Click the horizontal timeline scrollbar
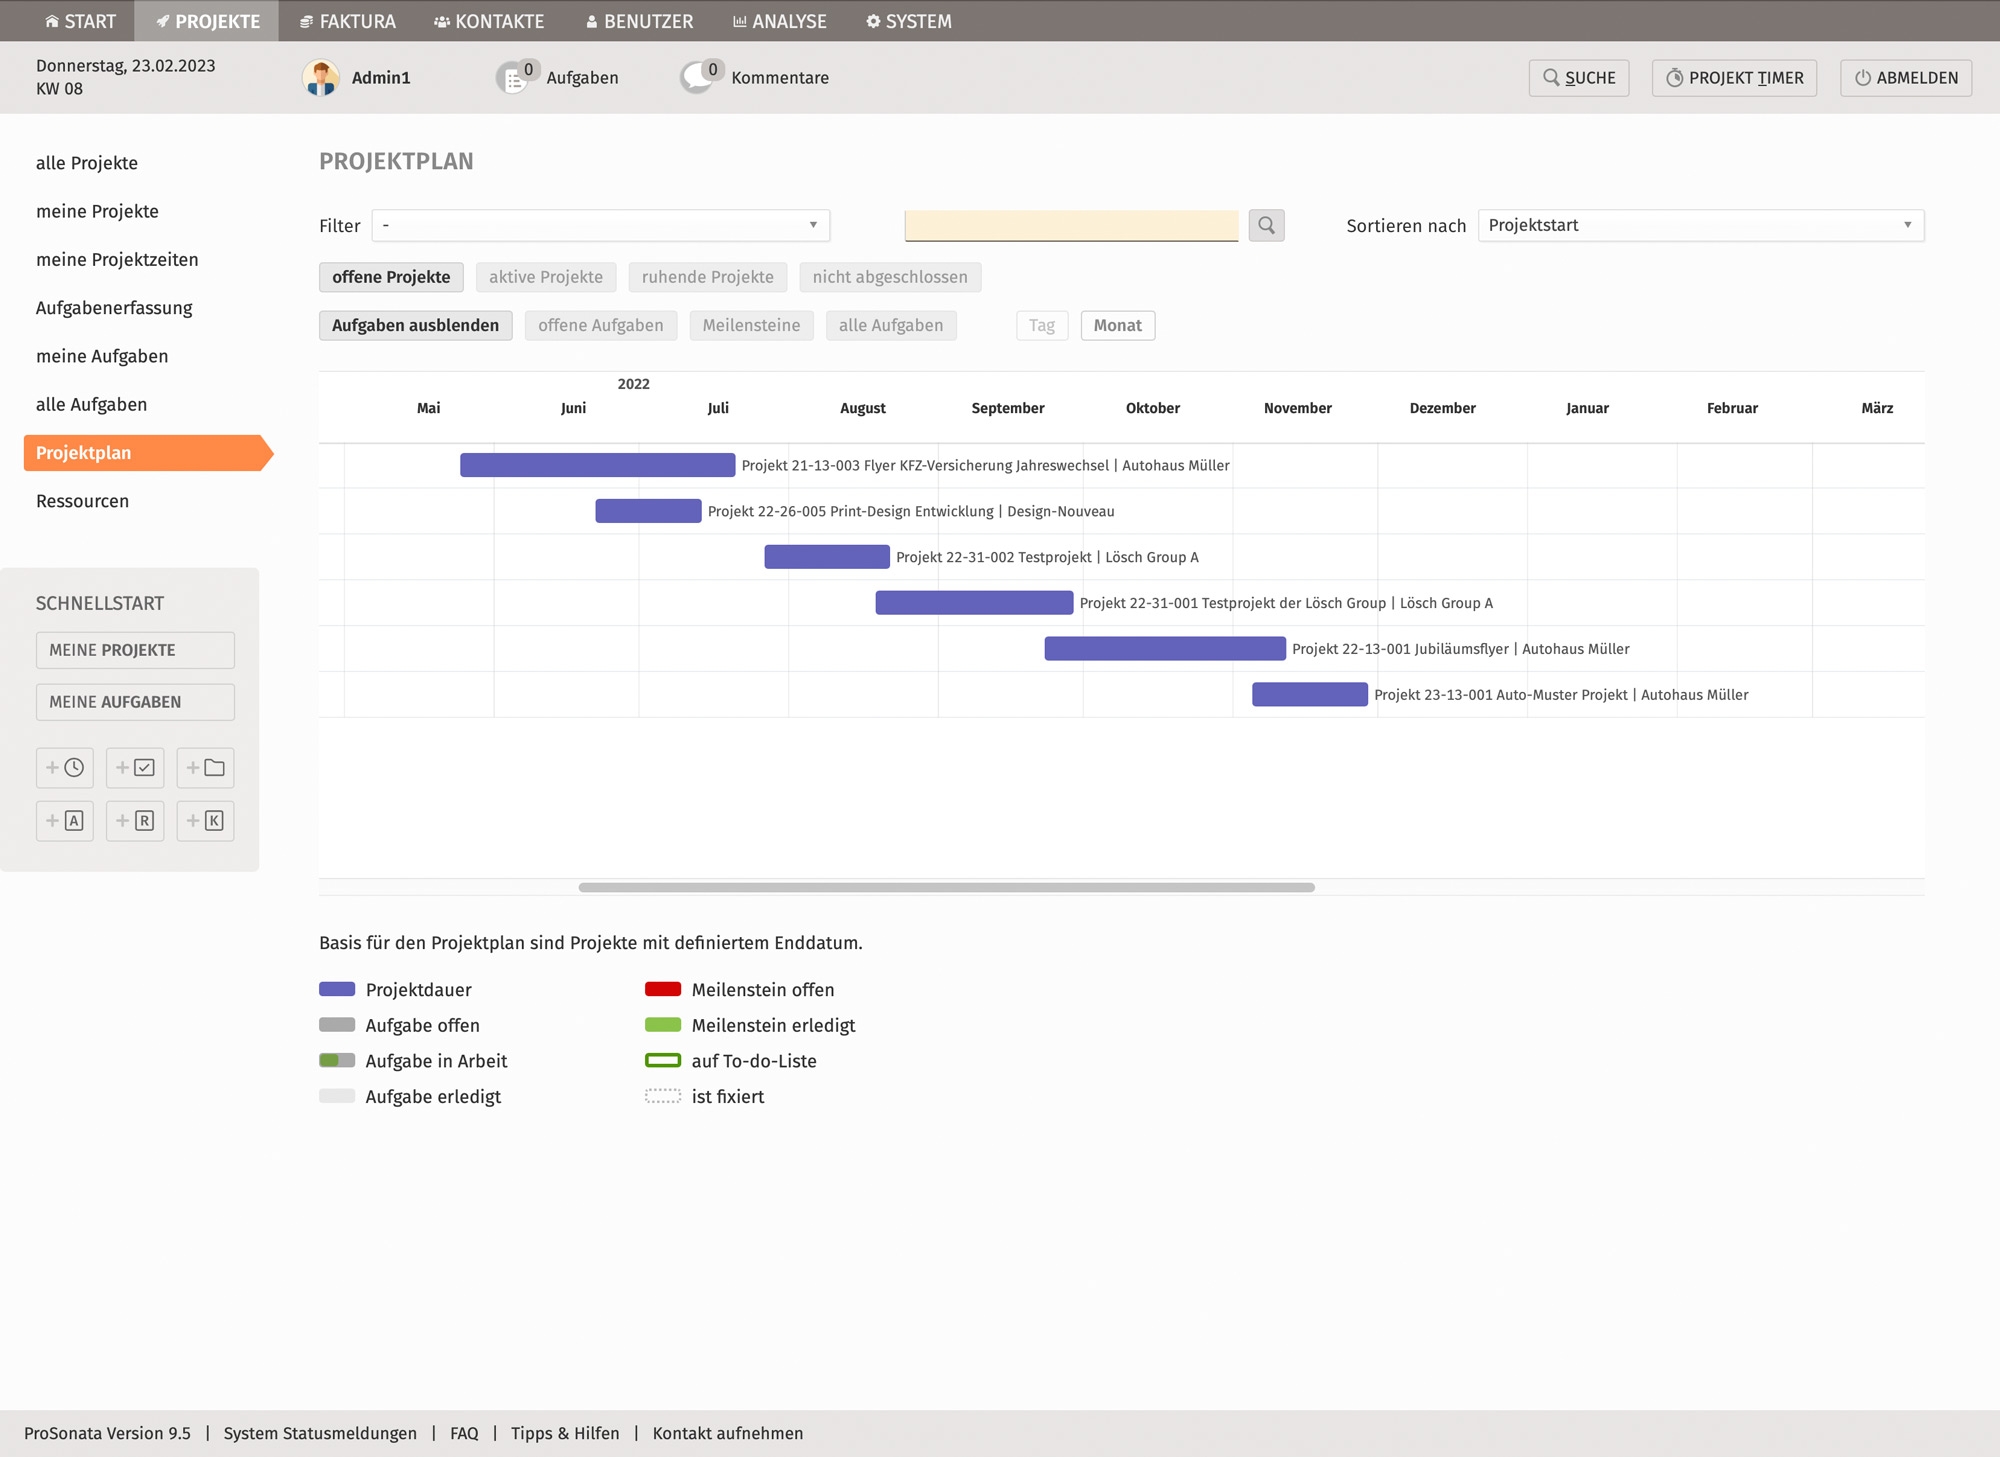This screenshot has height=1457, width=2000. [x=946, y=887]
